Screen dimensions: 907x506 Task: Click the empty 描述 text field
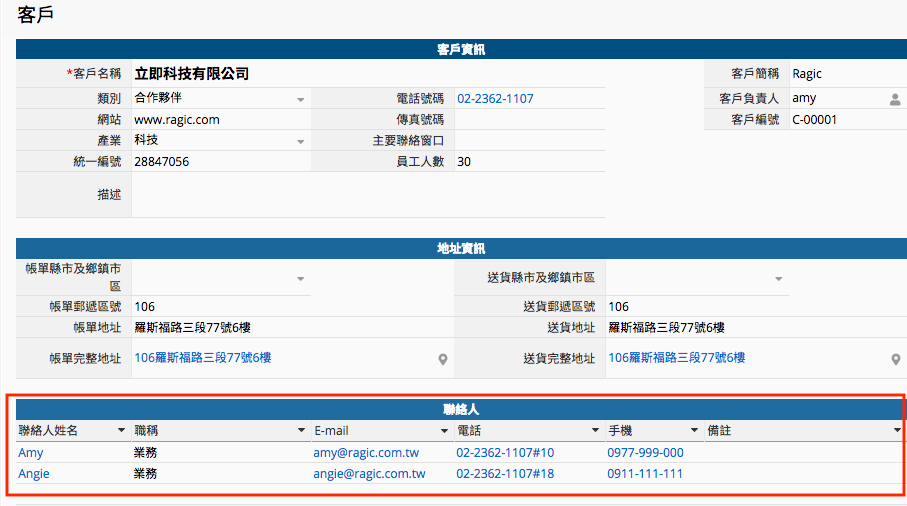point(368,195)
